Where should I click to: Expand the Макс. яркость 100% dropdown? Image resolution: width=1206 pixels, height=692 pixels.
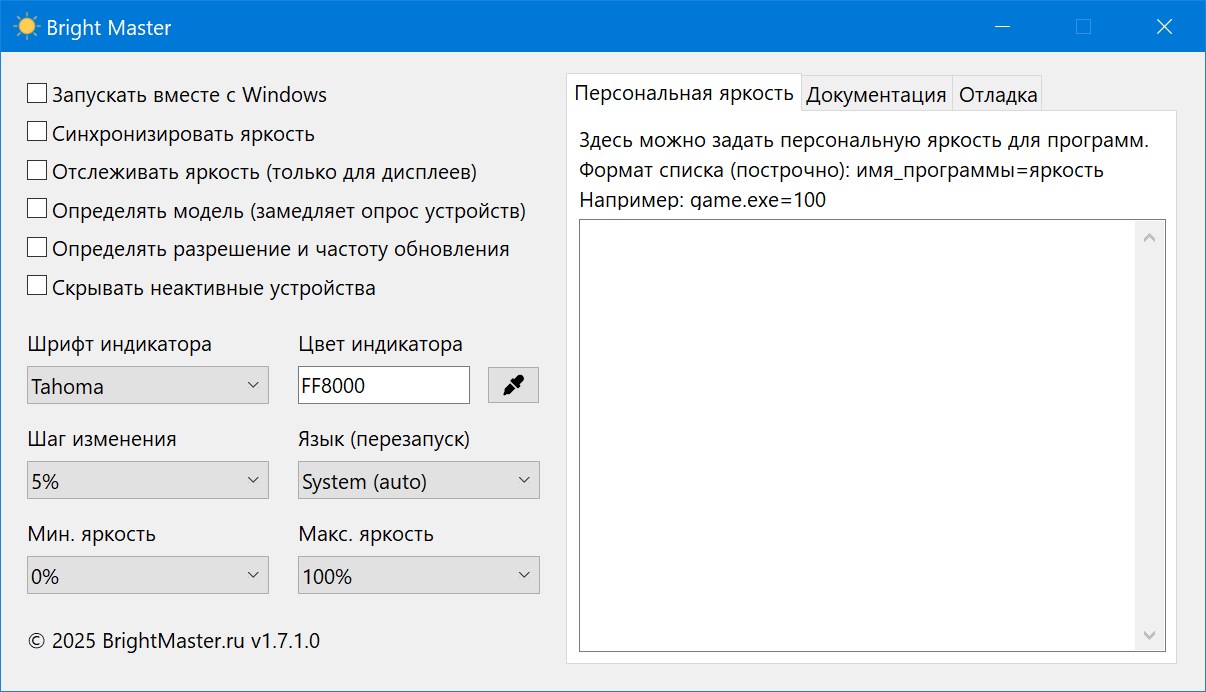point(419,575)
